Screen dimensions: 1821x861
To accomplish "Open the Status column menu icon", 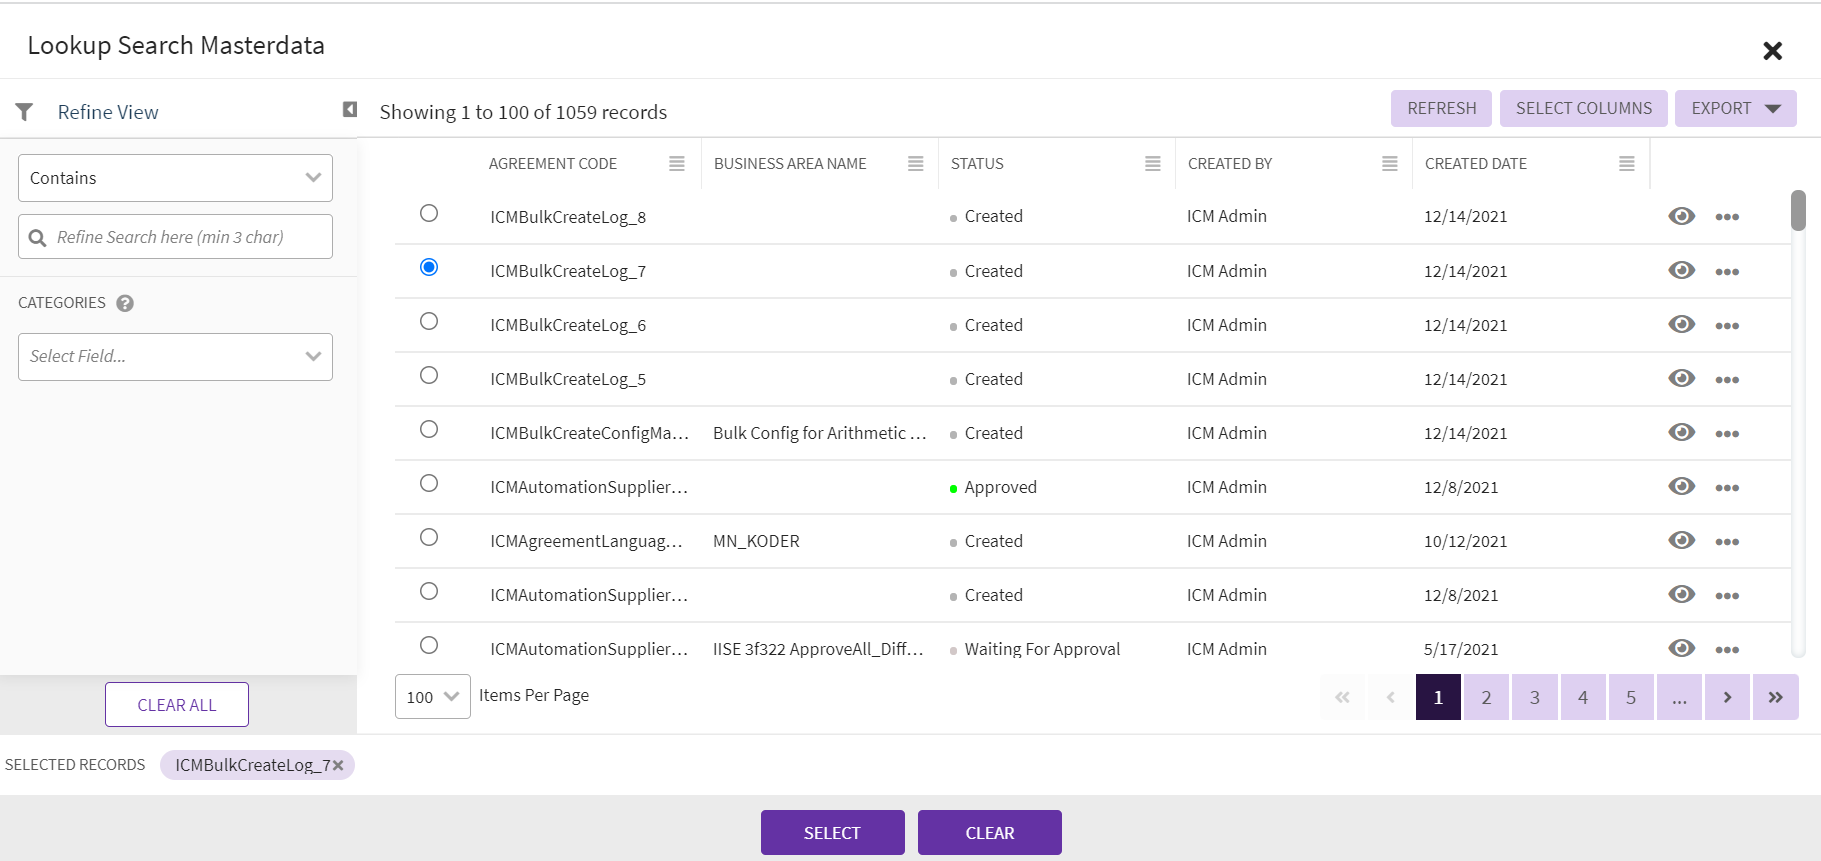I will (x=1152, y=164).
